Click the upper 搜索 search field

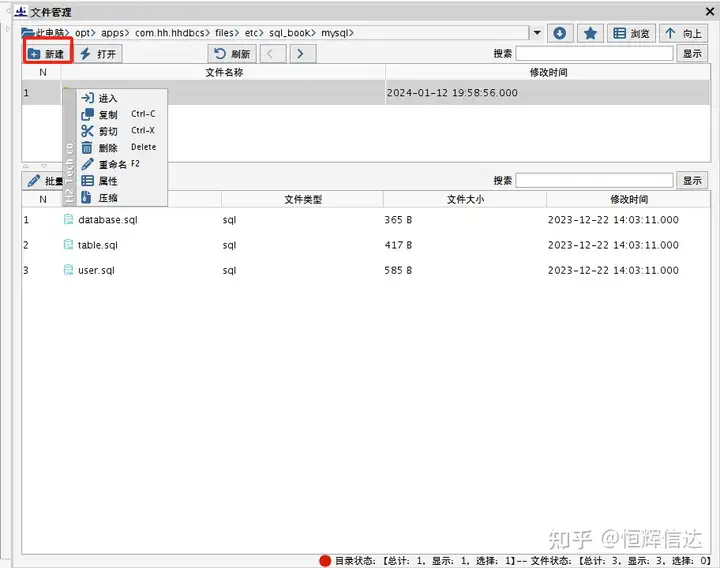pos(594,54)
